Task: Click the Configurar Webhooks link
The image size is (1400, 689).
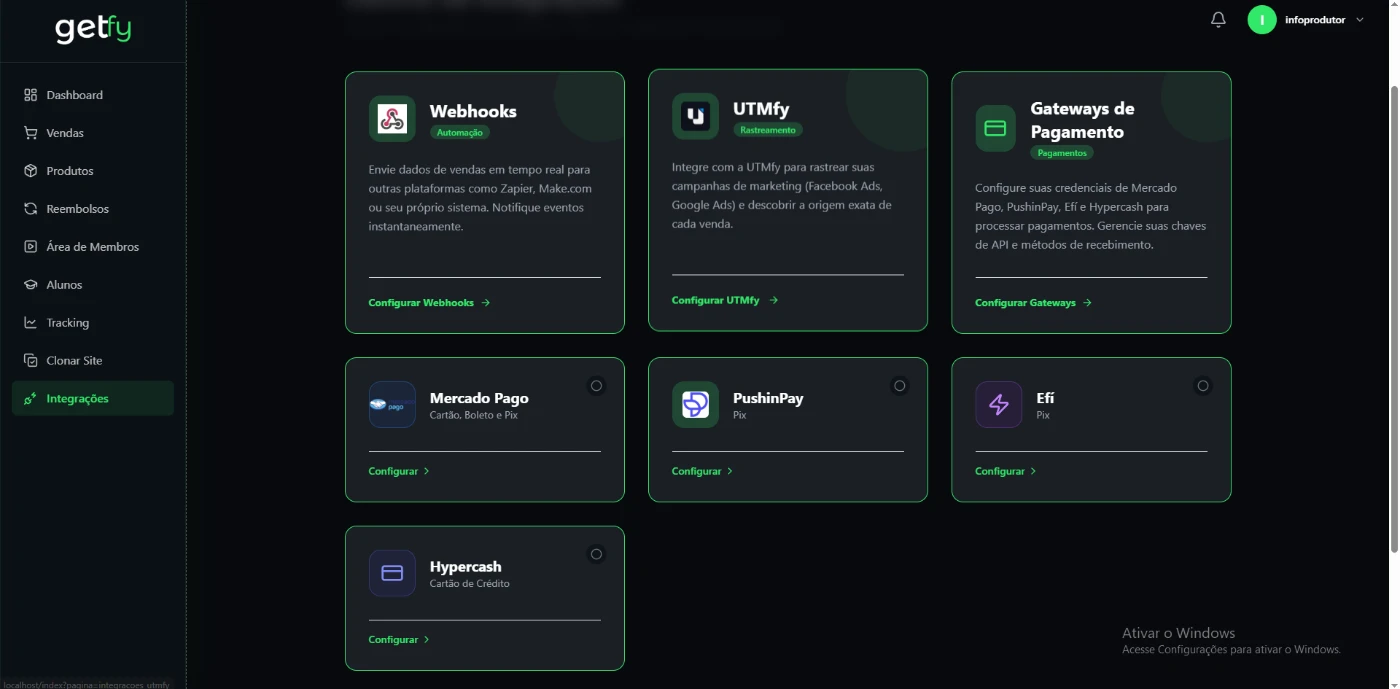Action: click(429, 303)
